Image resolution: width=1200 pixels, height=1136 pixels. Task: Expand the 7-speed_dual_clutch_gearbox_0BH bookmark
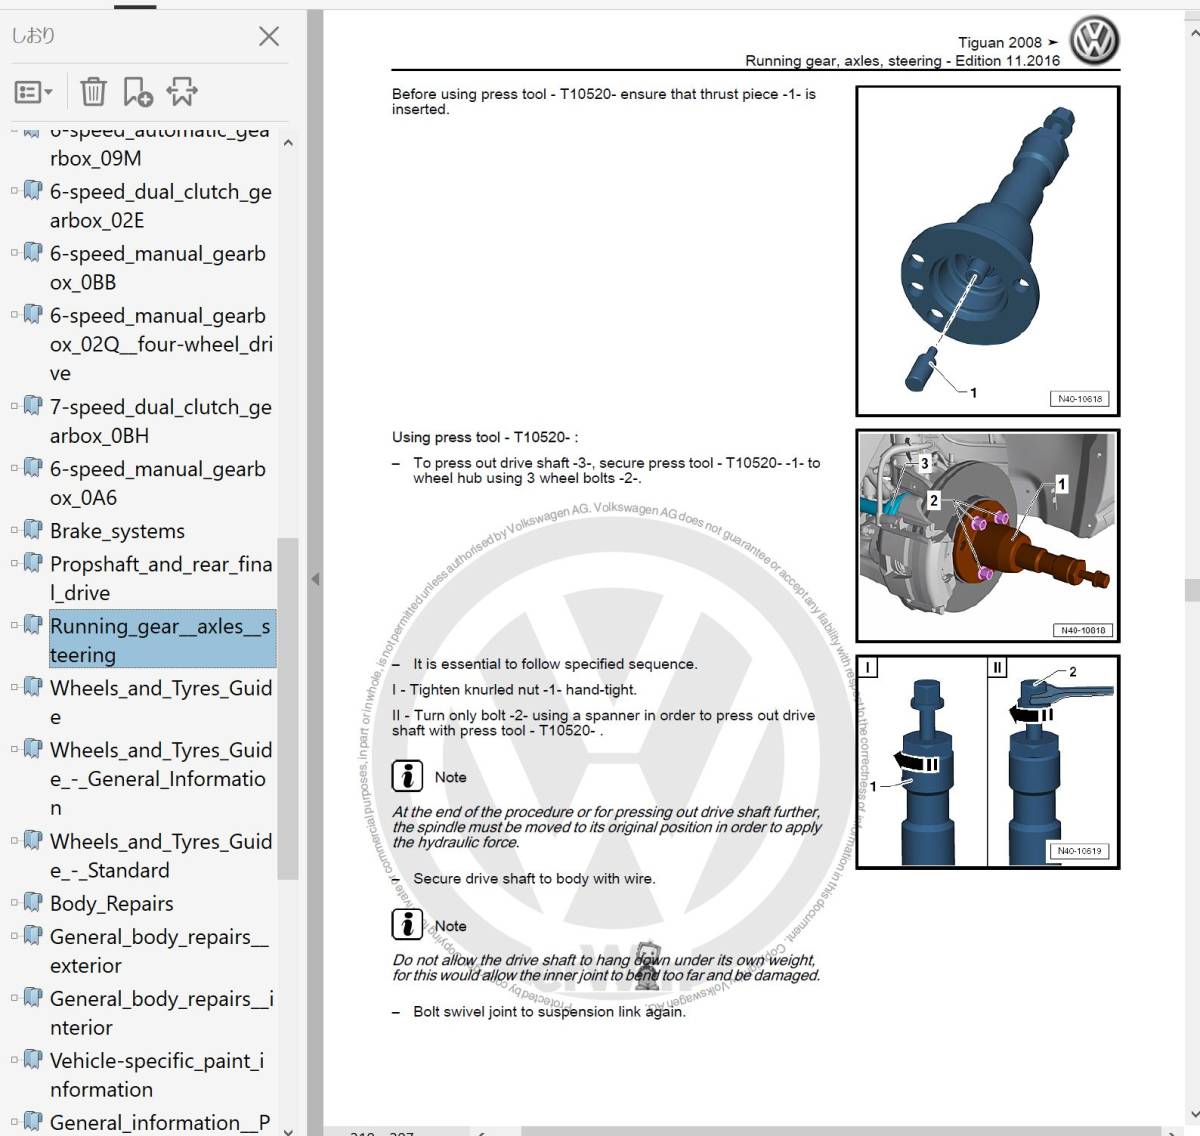(14, 406)
